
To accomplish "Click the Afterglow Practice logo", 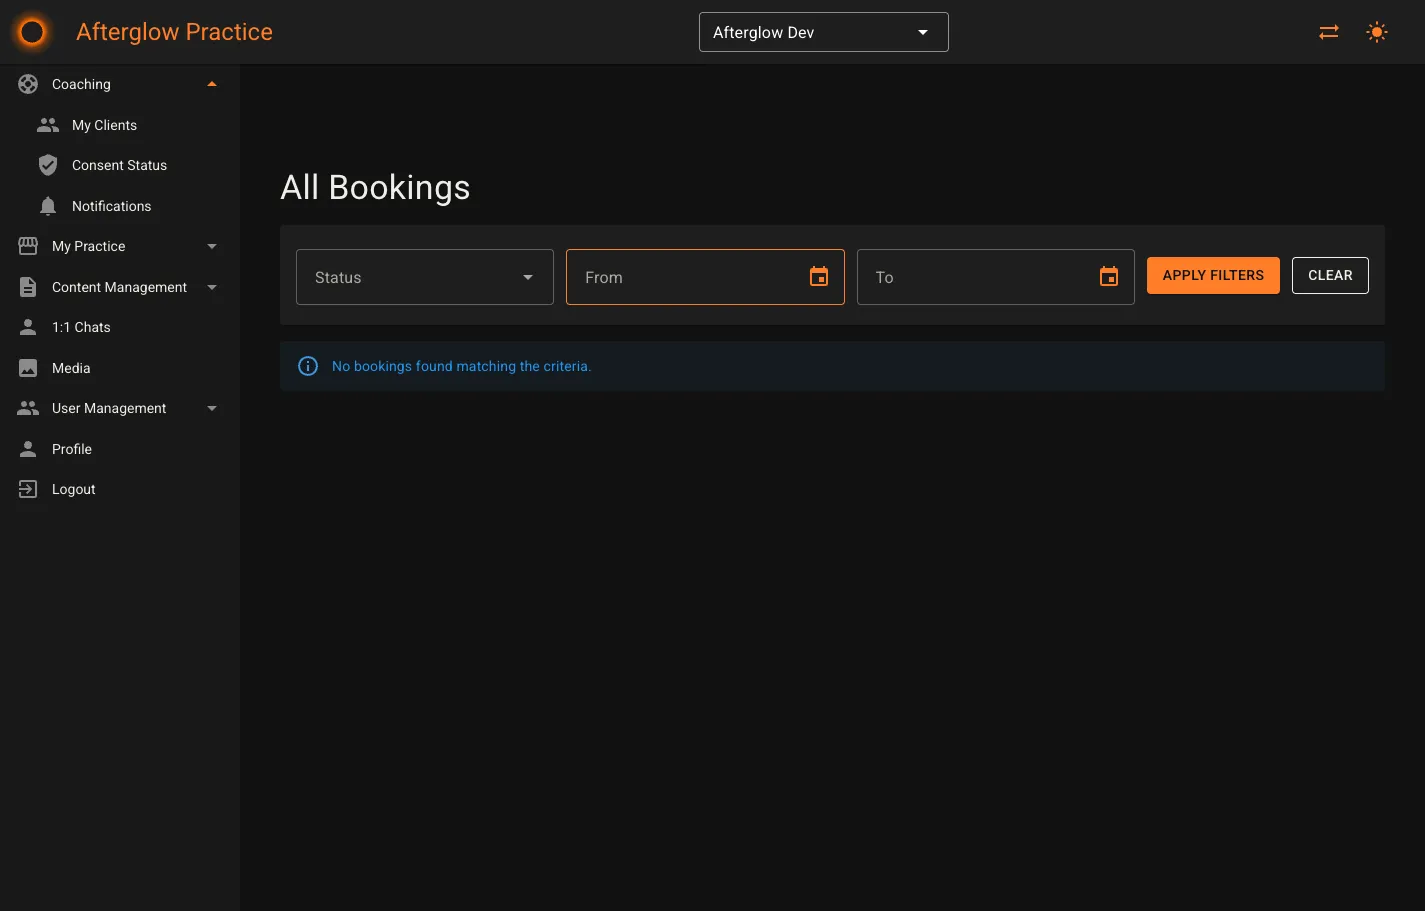I will pos(31,31).
